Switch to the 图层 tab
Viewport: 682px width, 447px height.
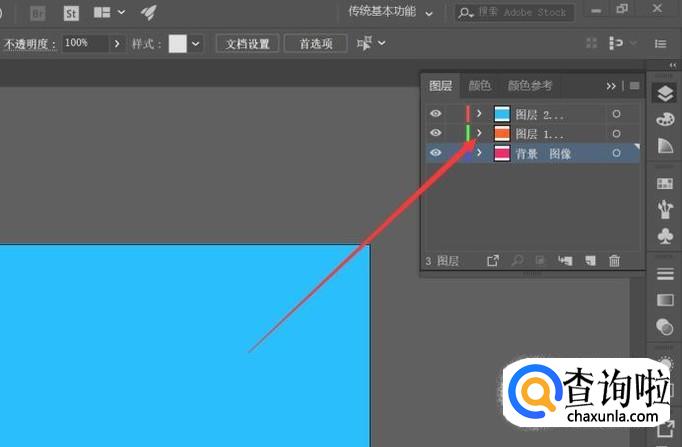point(441,86)
